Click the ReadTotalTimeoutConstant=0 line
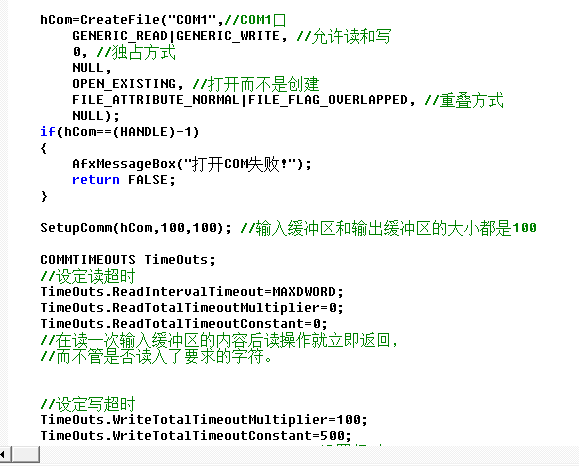The image size is (579, 466). 184,324
